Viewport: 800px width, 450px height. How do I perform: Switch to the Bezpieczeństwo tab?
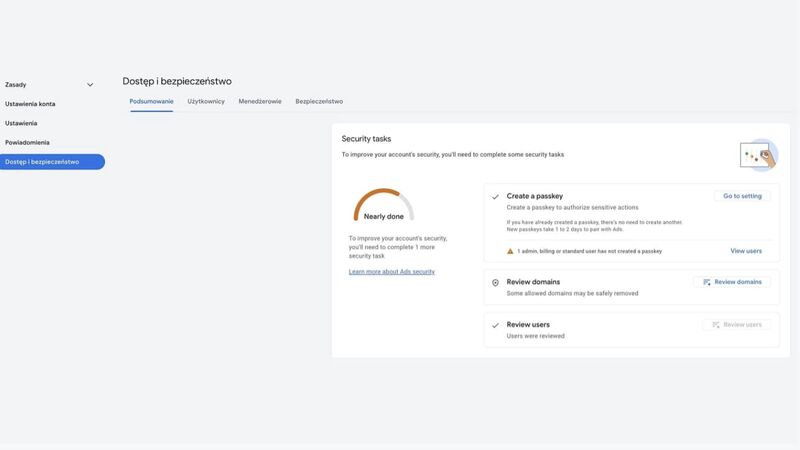(x=319, y=102)
